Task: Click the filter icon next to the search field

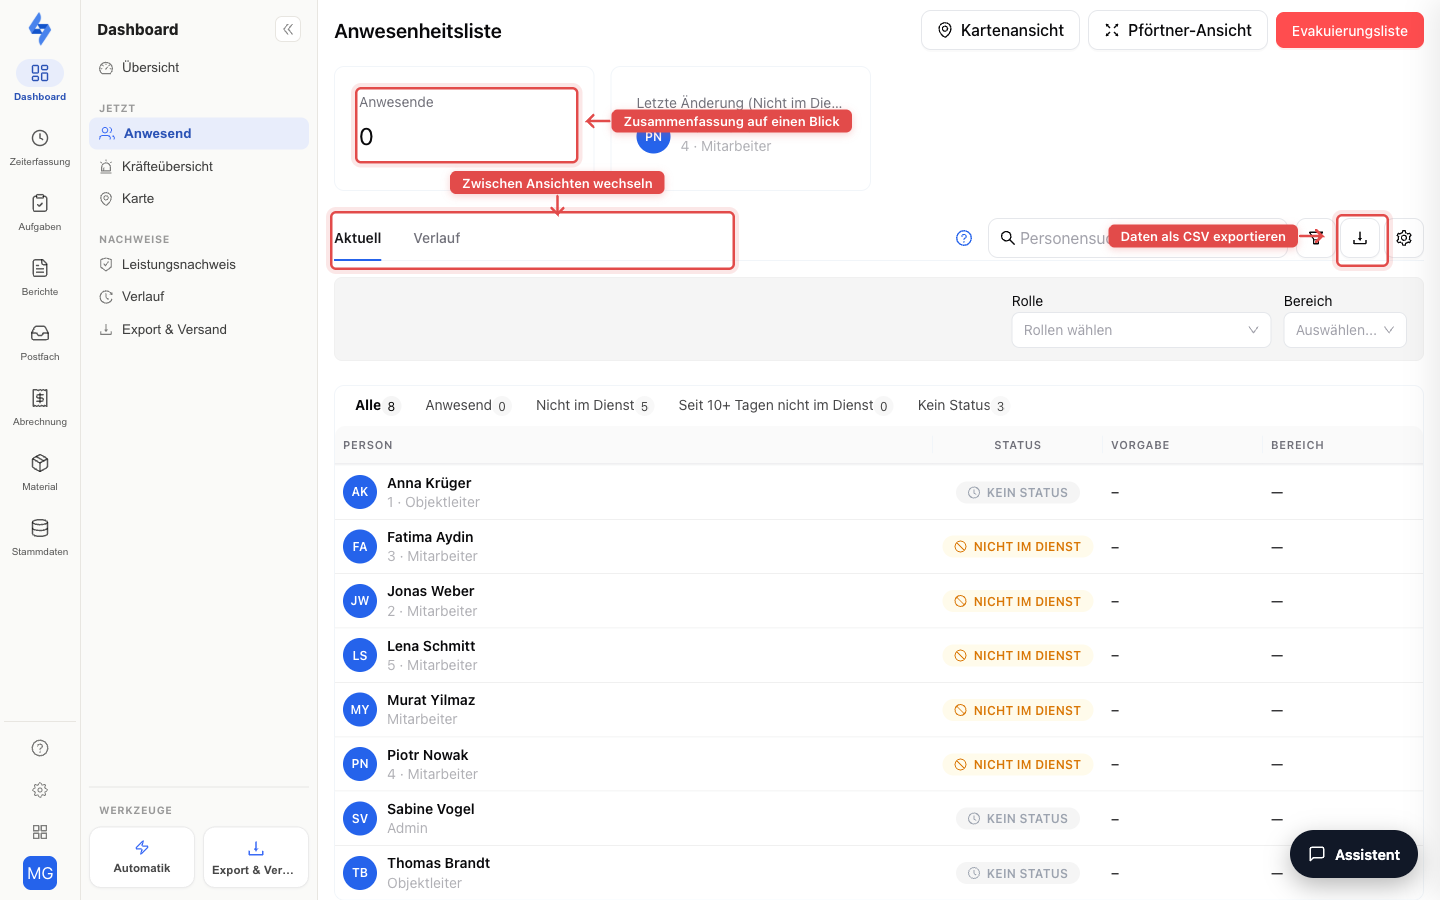Action: pyautogui.click(x=1316, y=238)
